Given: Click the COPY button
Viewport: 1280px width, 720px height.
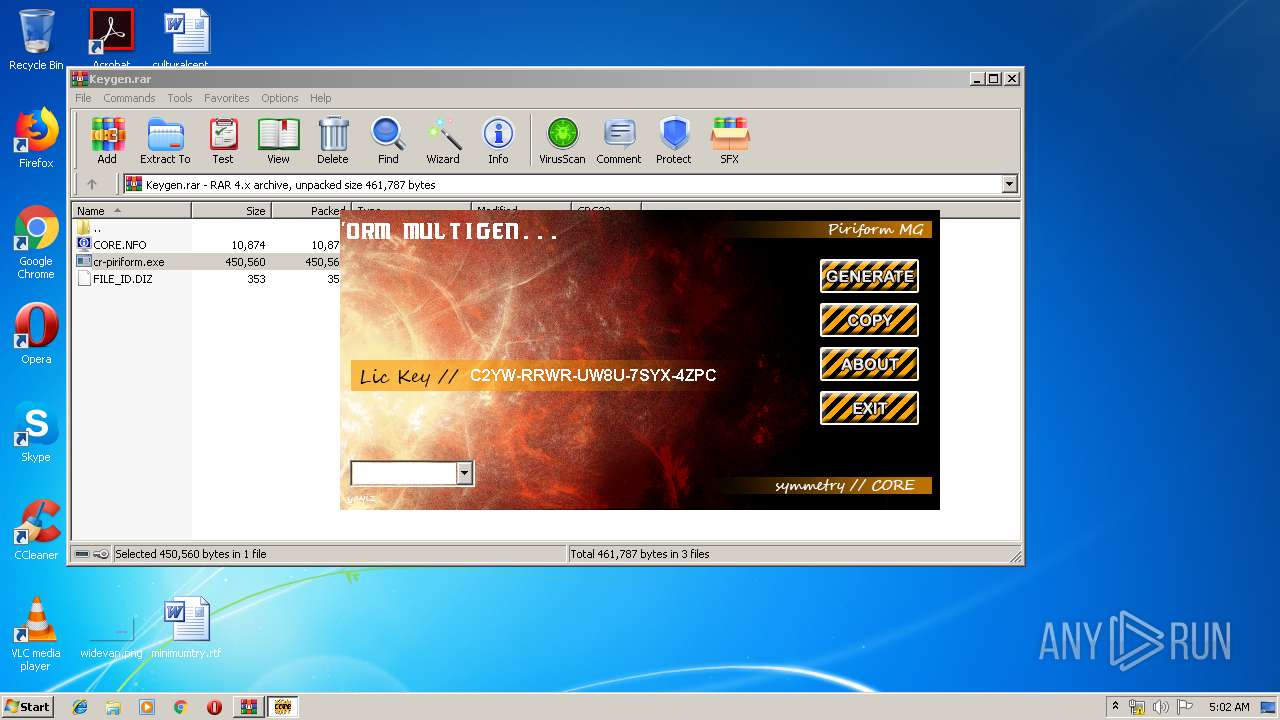Looking at the screenshot, I should 869,320.
